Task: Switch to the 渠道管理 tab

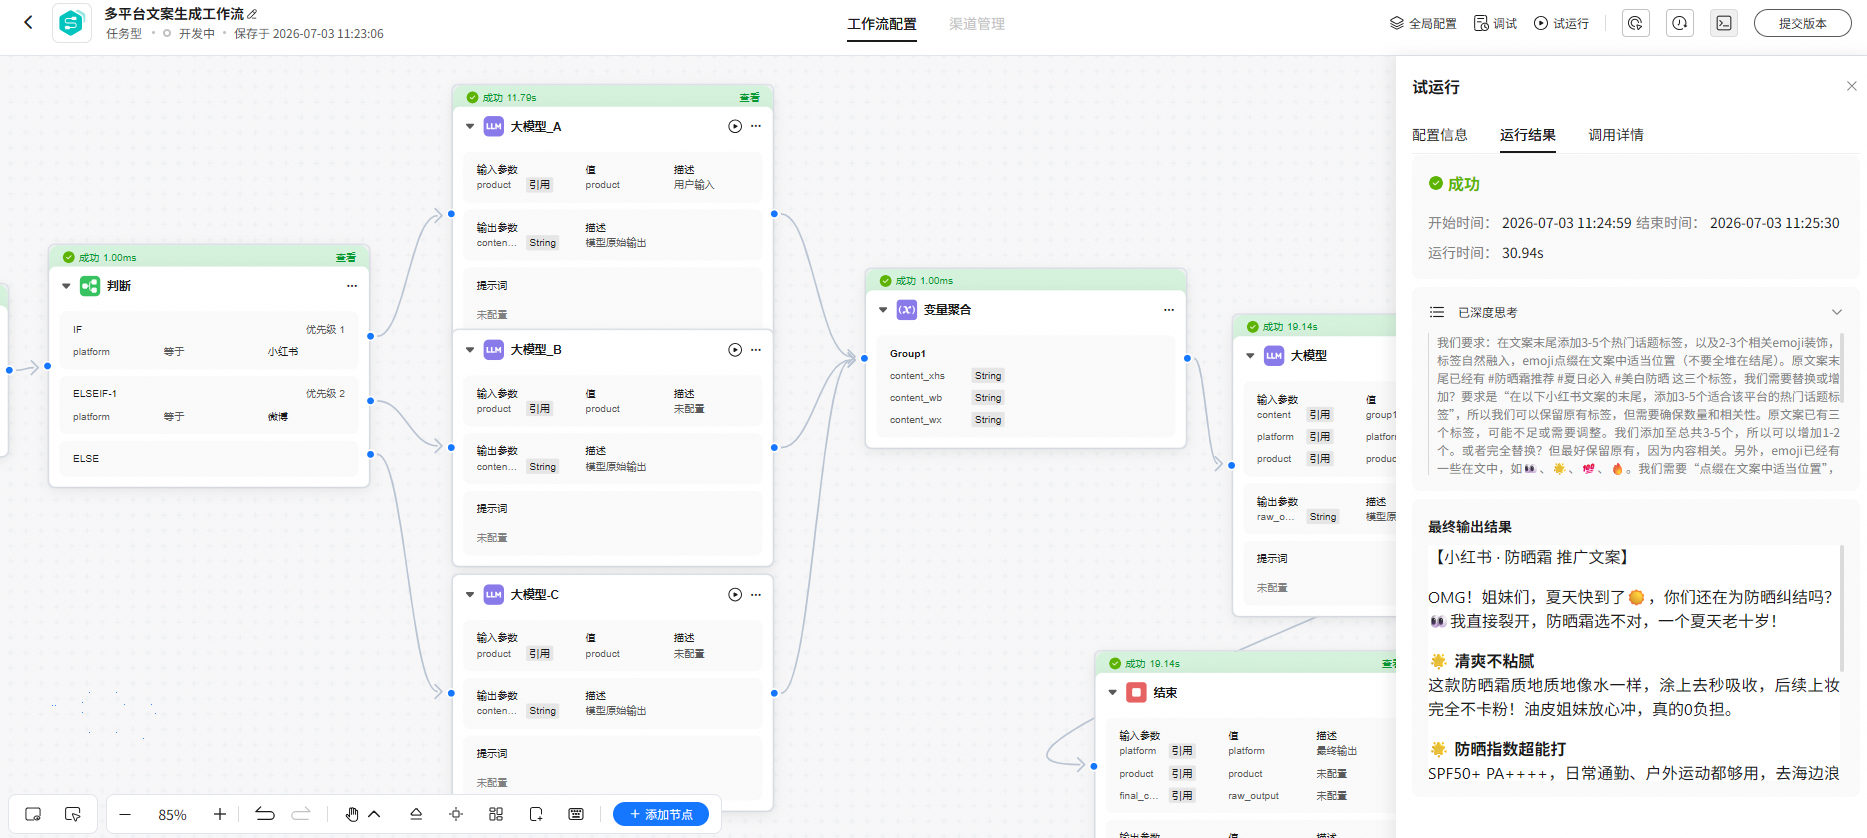Action: tap(977, 24)
